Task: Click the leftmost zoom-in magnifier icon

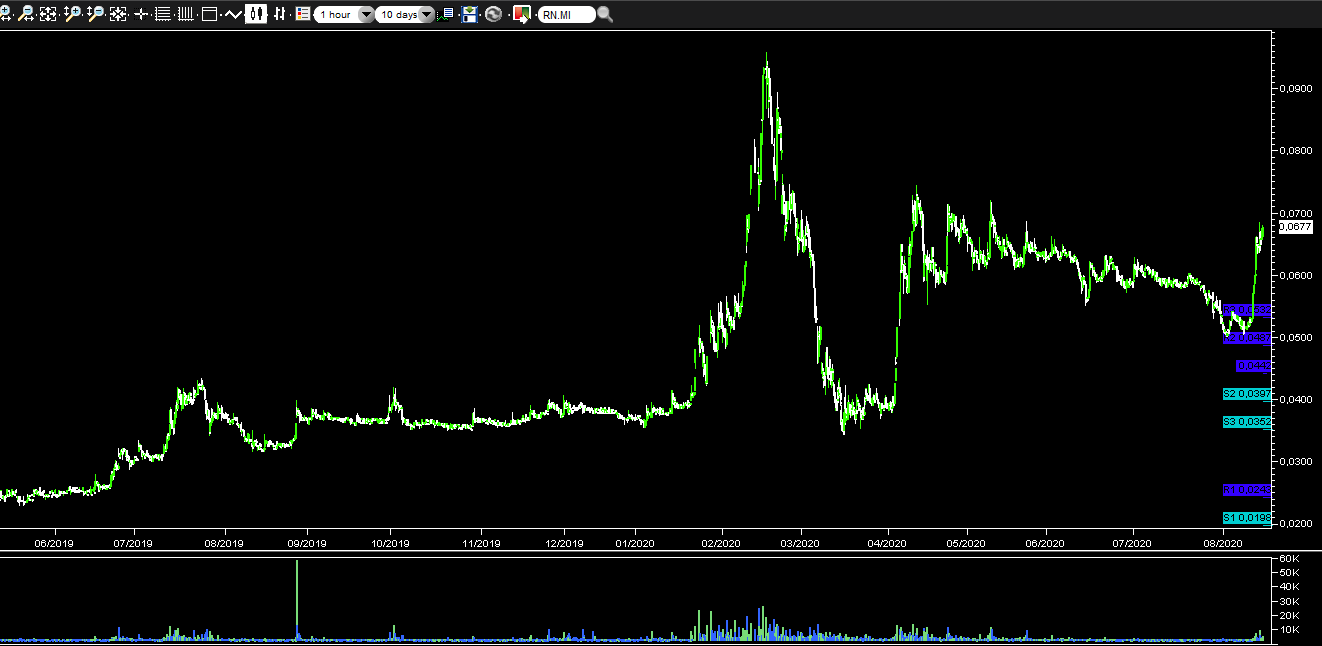Action: (6, 14)
